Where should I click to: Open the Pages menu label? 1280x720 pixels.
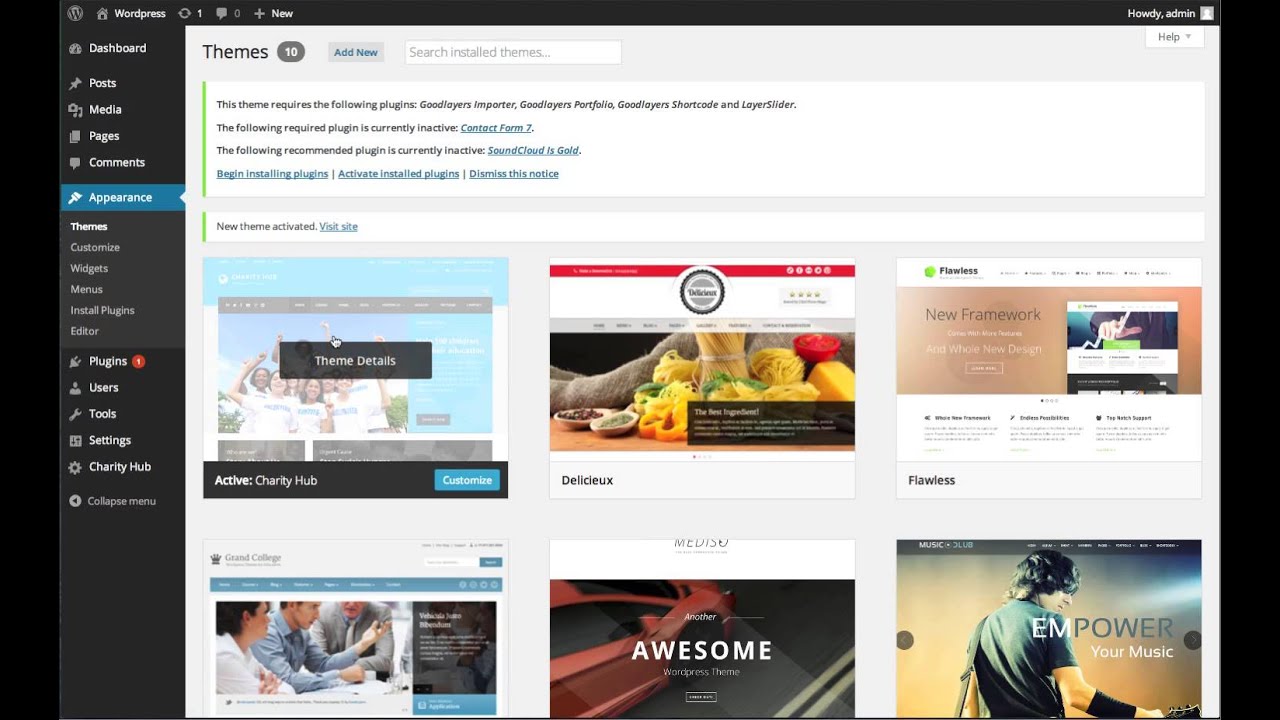(x=104, y=136)
